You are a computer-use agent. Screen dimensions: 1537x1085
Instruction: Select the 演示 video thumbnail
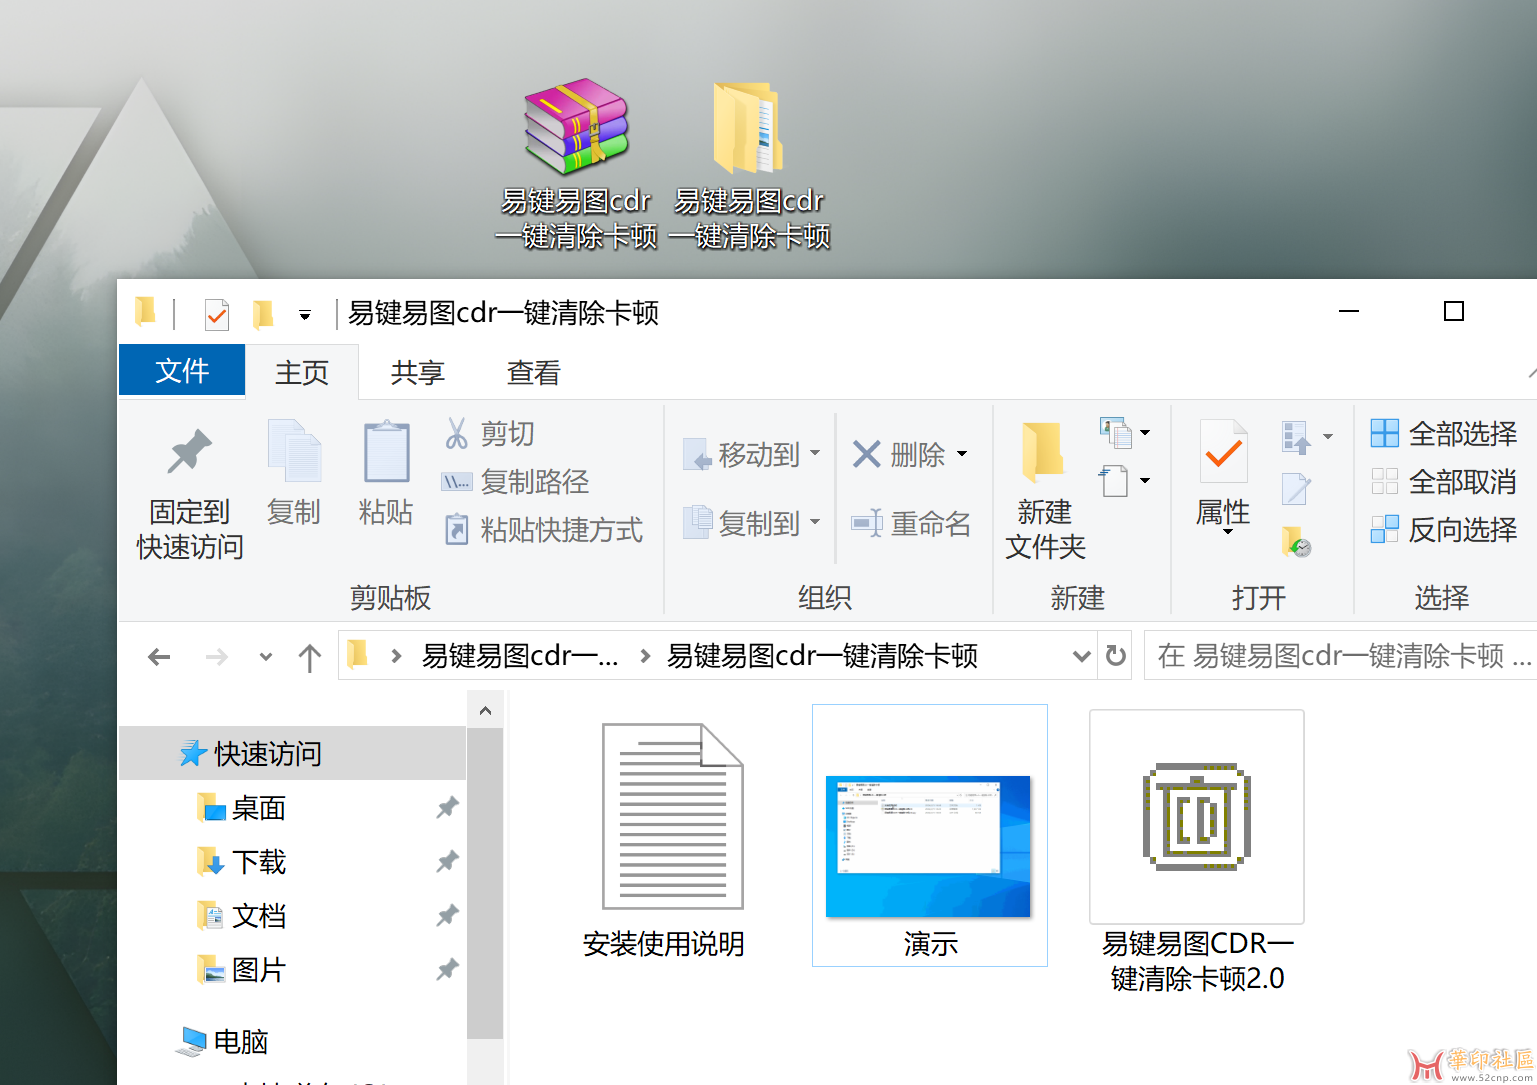coord(928,846)
